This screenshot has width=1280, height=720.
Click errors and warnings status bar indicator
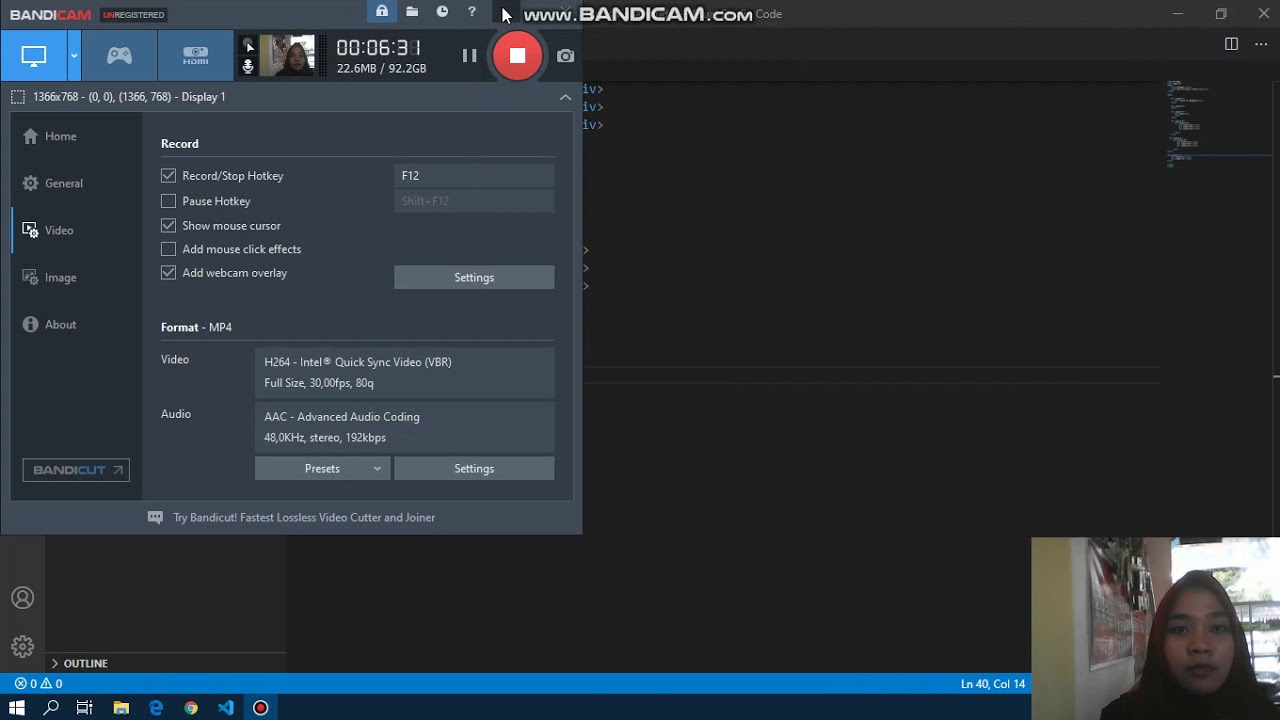[x=39, y=684]
